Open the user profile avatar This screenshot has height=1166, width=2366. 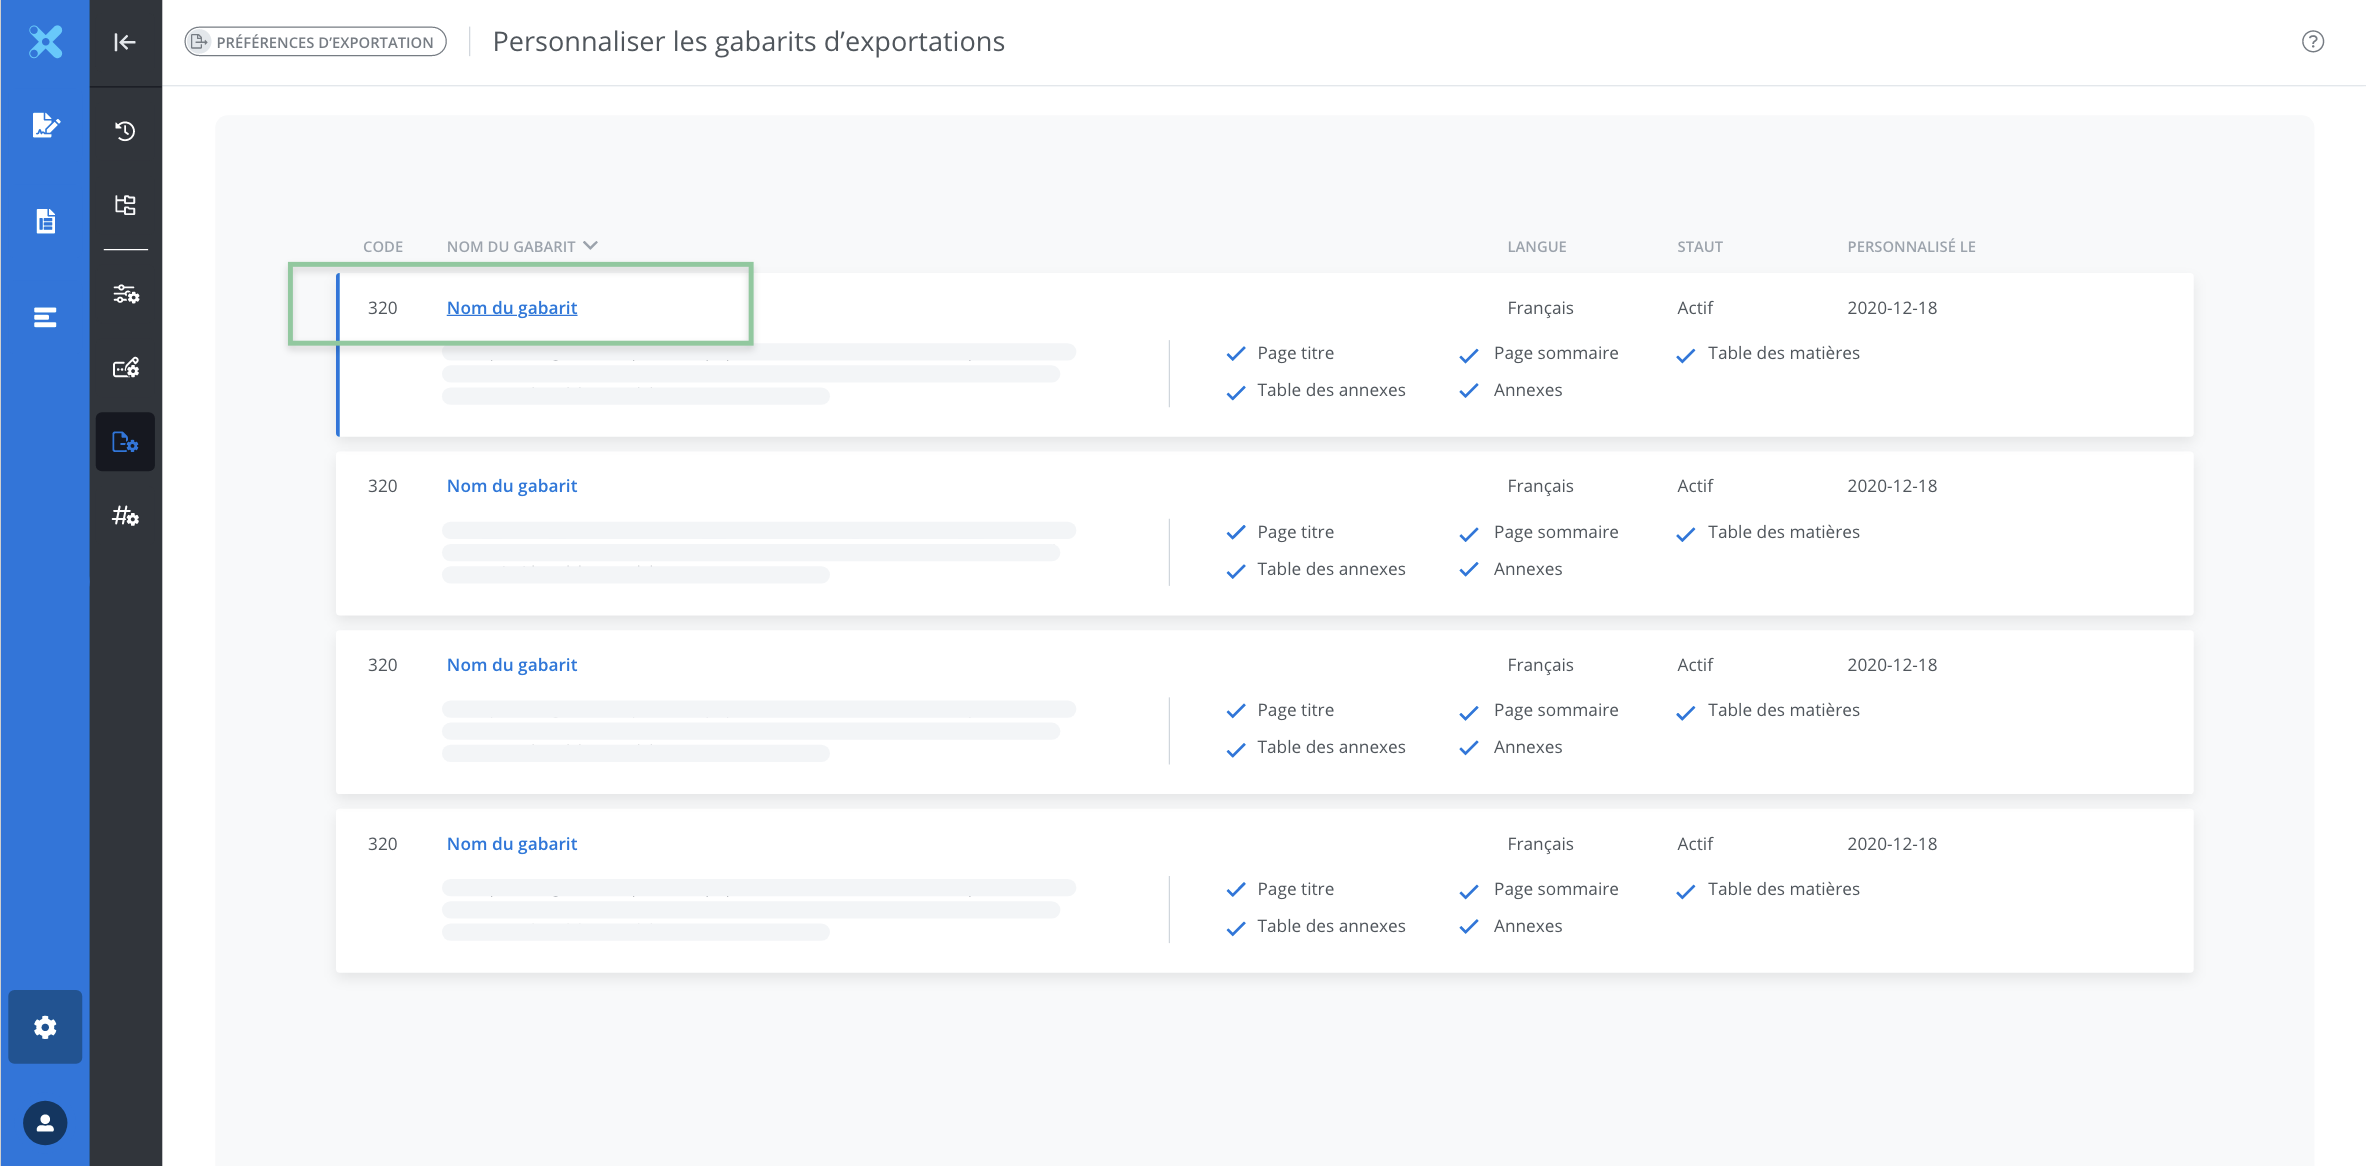pyautogui.click(x=45, y=1123)
